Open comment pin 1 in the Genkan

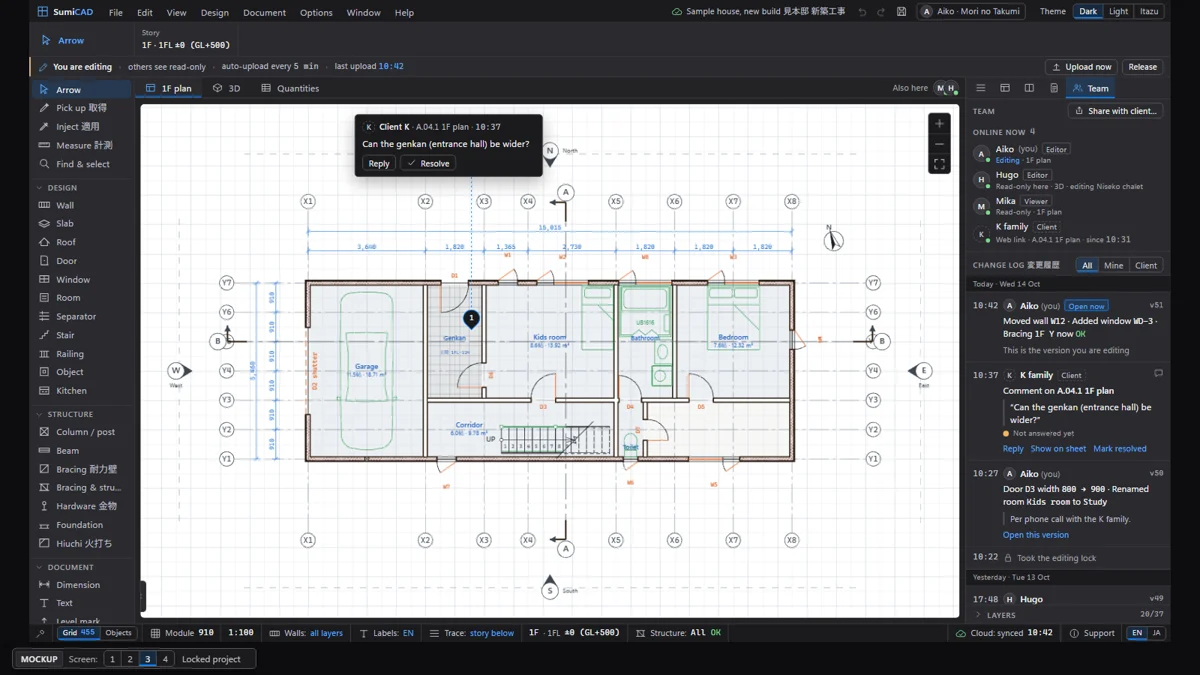471,319
